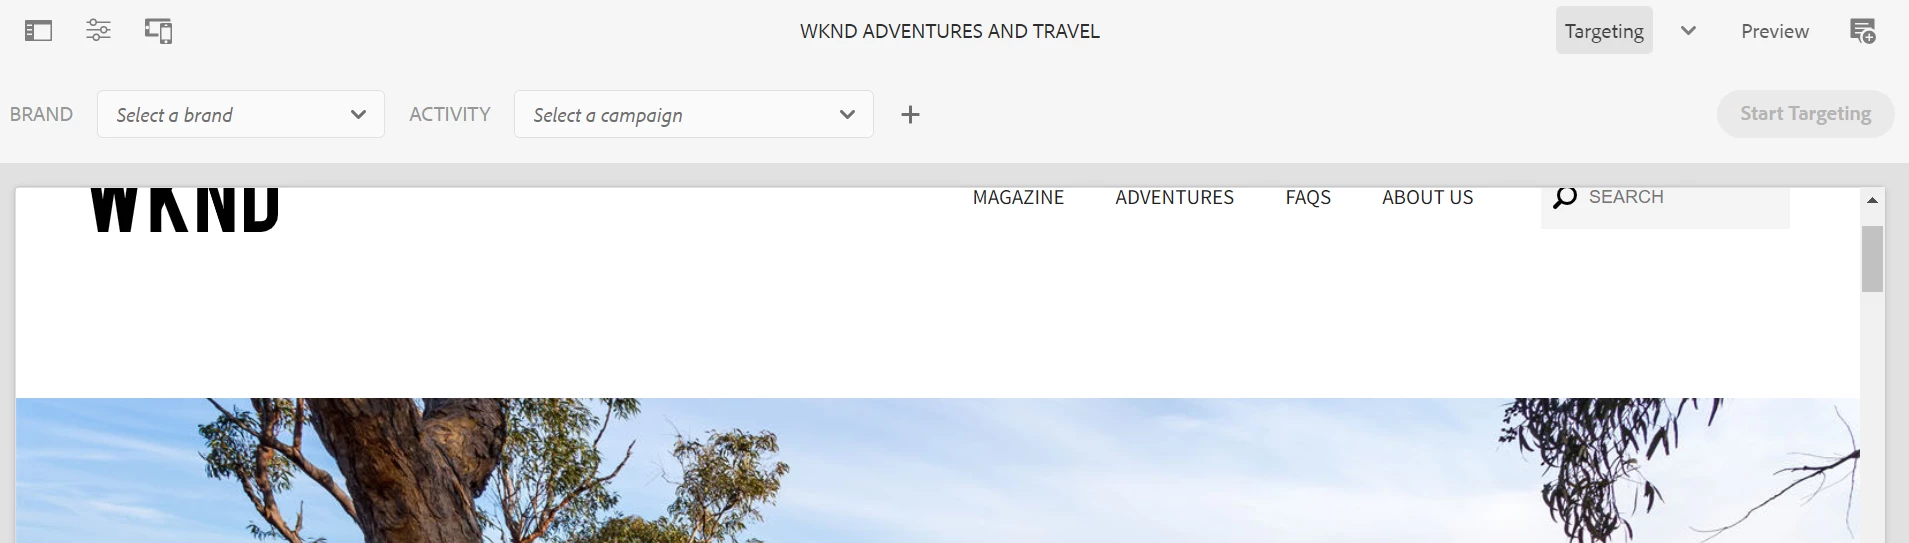Click the WKND logo
The height and width of the screenshot is (543, 1909).
tap(185, 210)
